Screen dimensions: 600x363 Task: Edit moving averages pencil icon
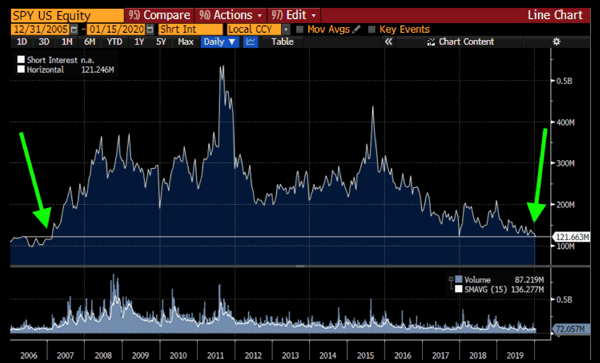pos(356,29)
